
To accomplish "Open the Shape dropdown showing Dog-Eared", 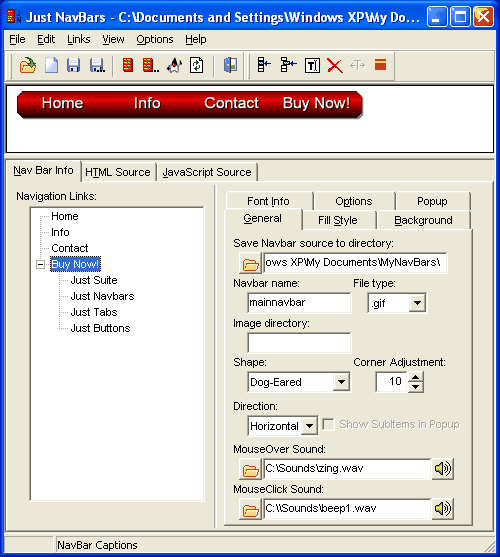I will point(341,382).
